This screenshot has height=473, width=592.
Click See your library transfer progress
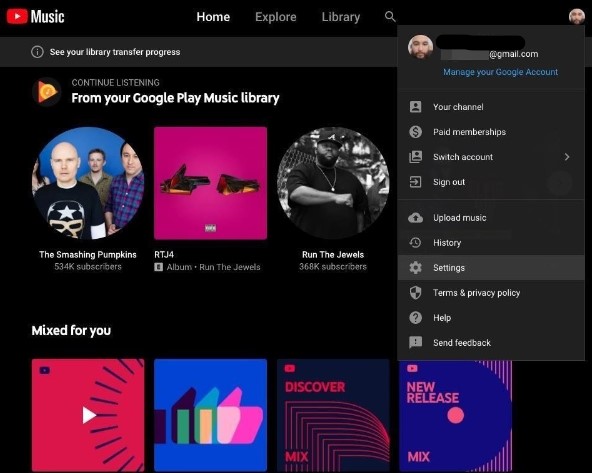coord(115,52)
